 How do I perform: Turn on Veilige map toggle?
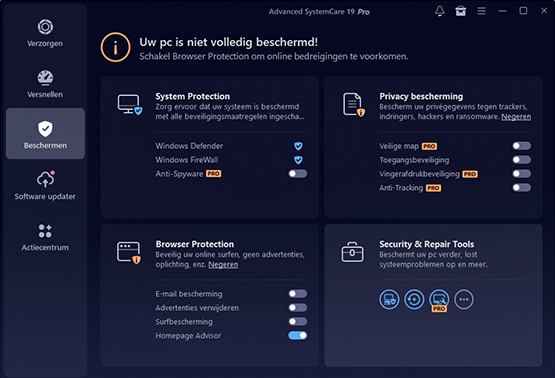521,146
